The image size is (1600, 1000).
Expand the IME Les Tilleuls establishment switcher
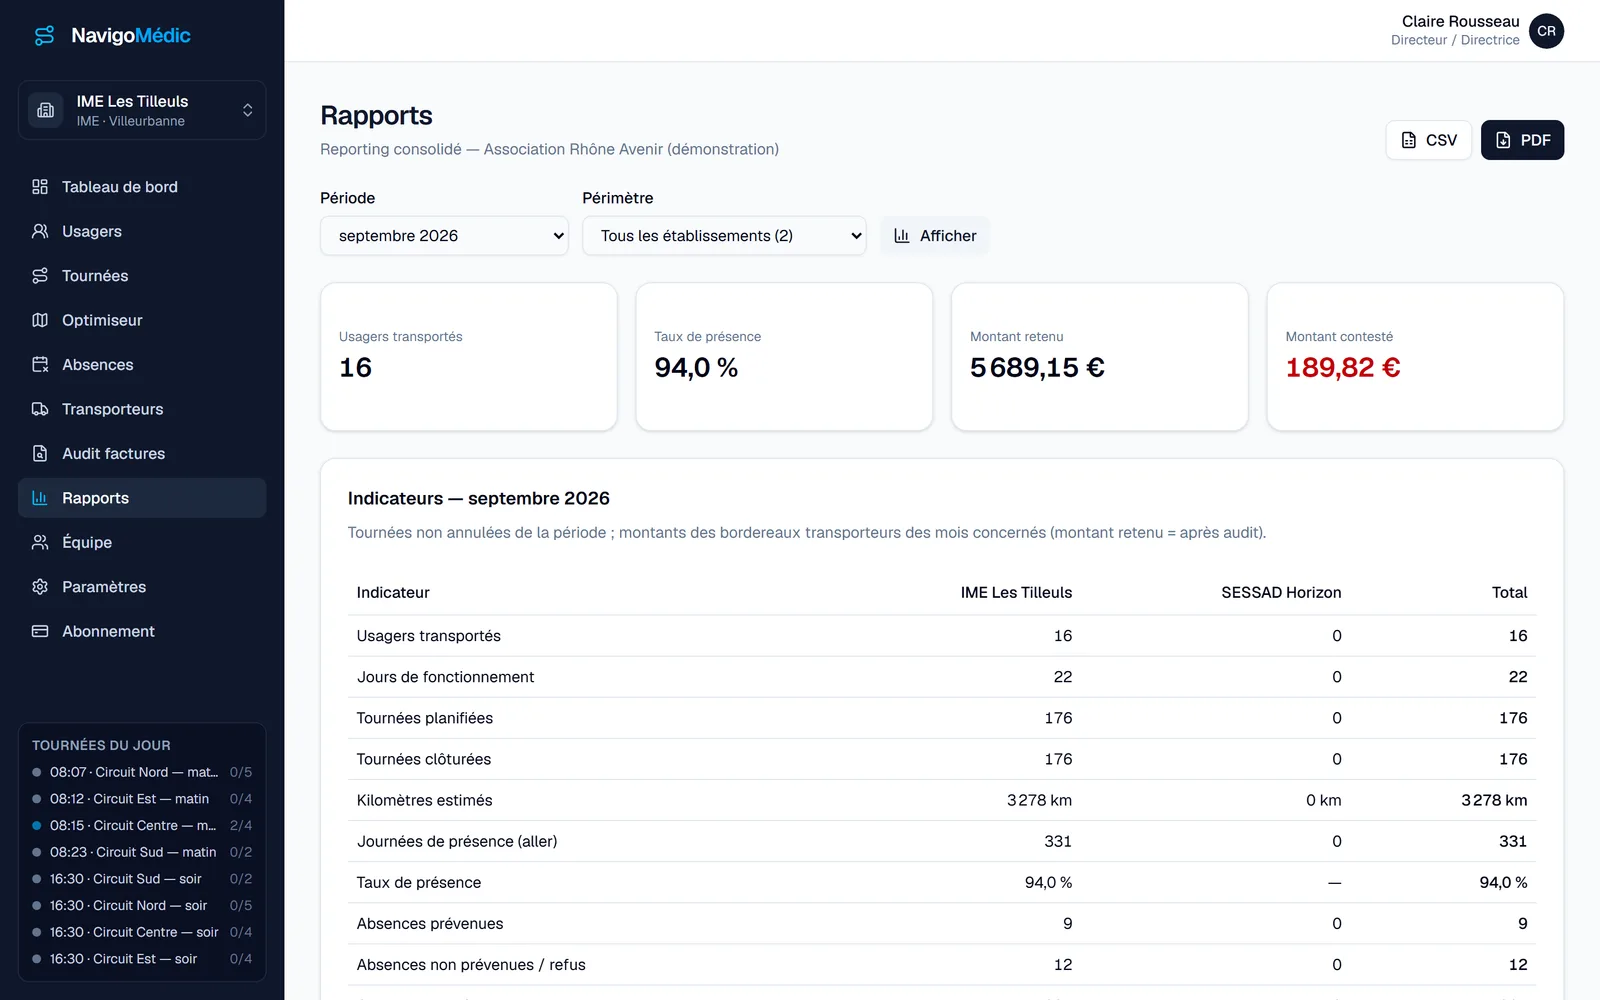tap(142, 110)
